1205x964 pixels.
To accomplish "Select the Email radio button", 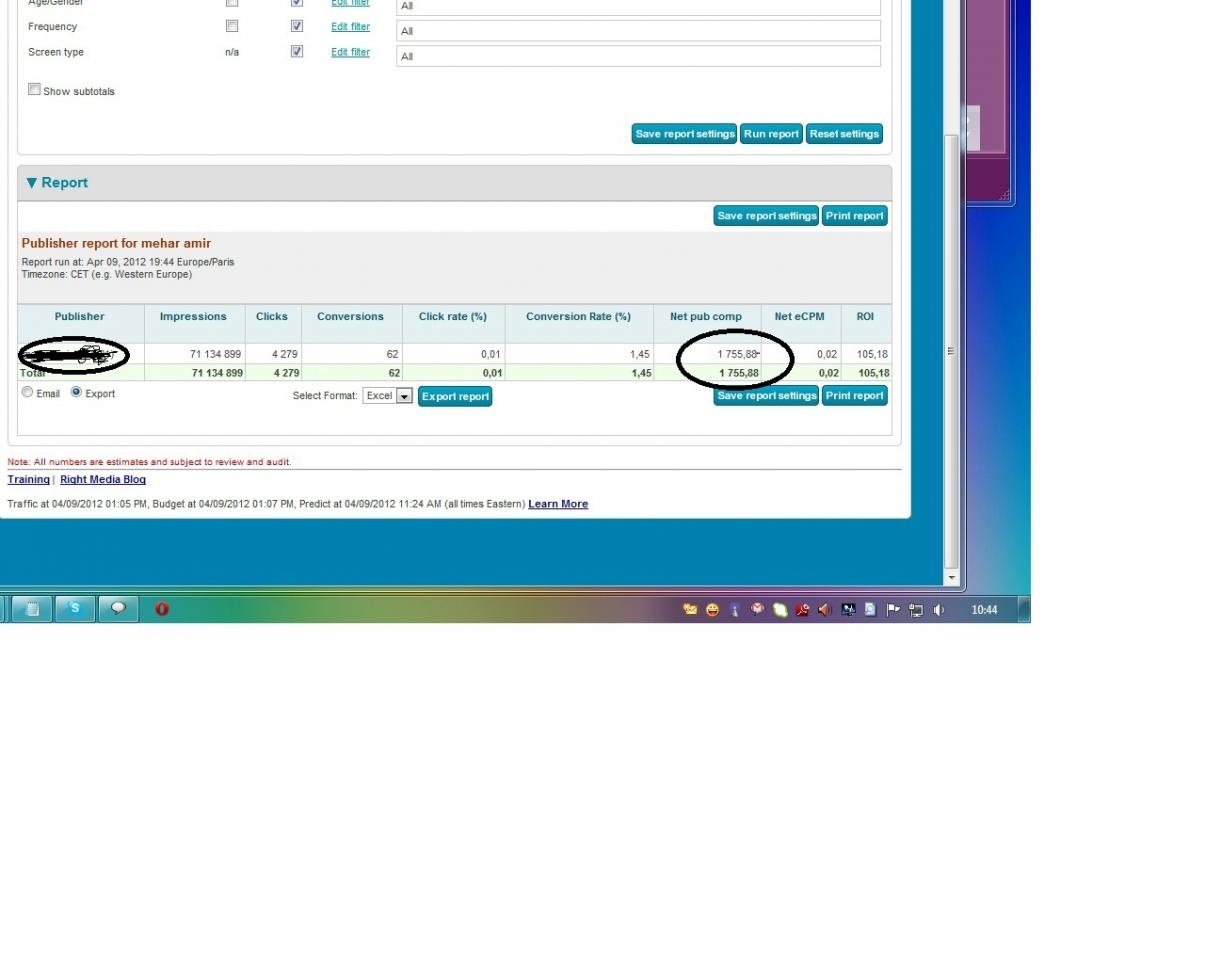I will click(x=27, y=392).
